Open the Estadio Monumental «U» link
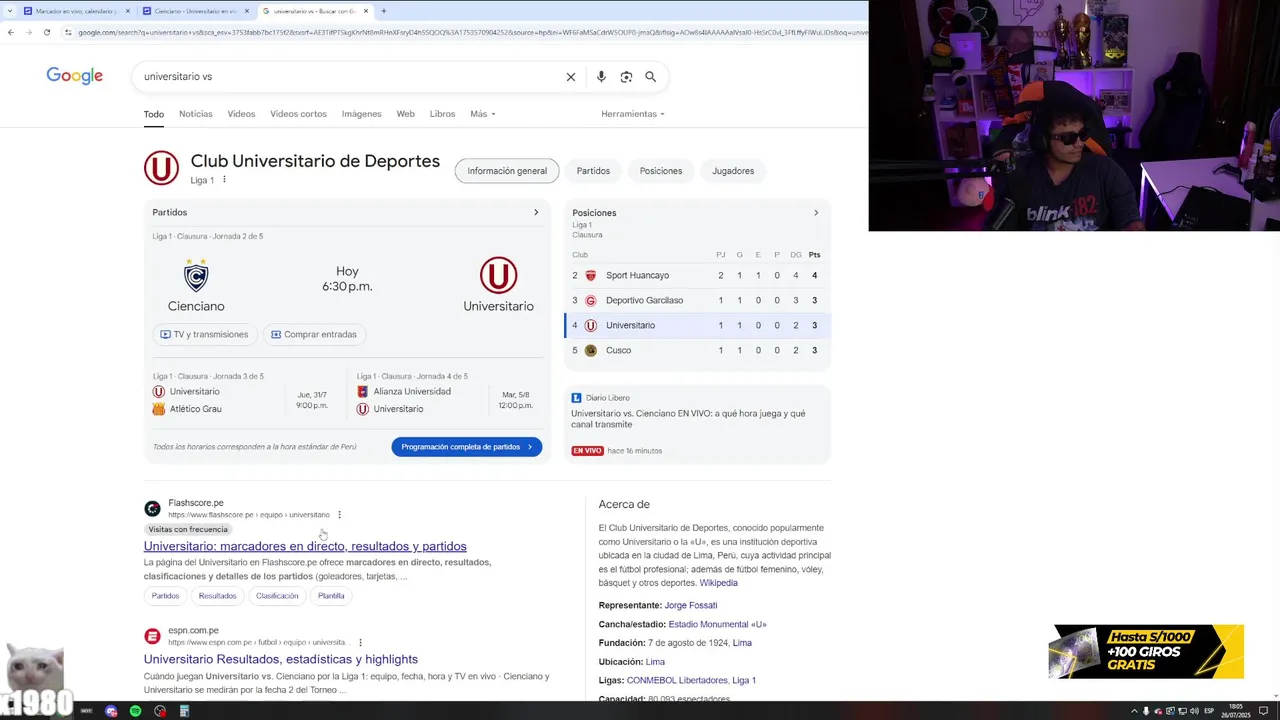The width and height of the screenshot is (1280, 720). 717,624
